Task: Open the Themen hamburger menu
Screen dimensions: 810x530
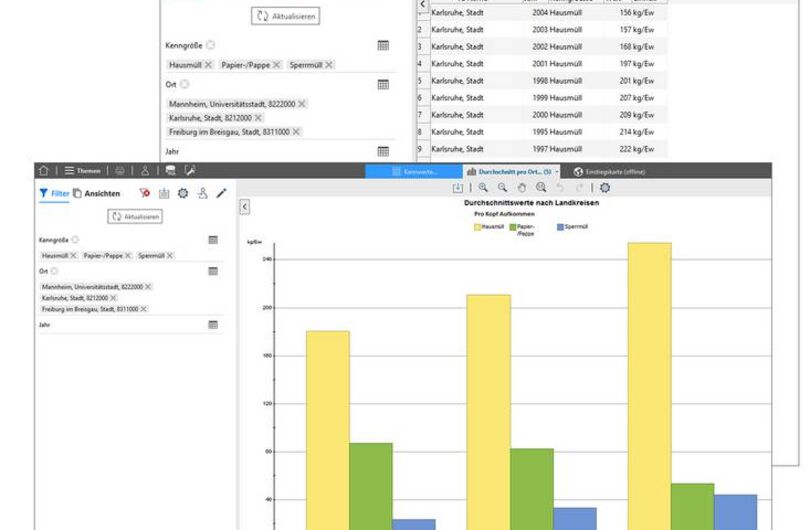Action: click(82, 170)
